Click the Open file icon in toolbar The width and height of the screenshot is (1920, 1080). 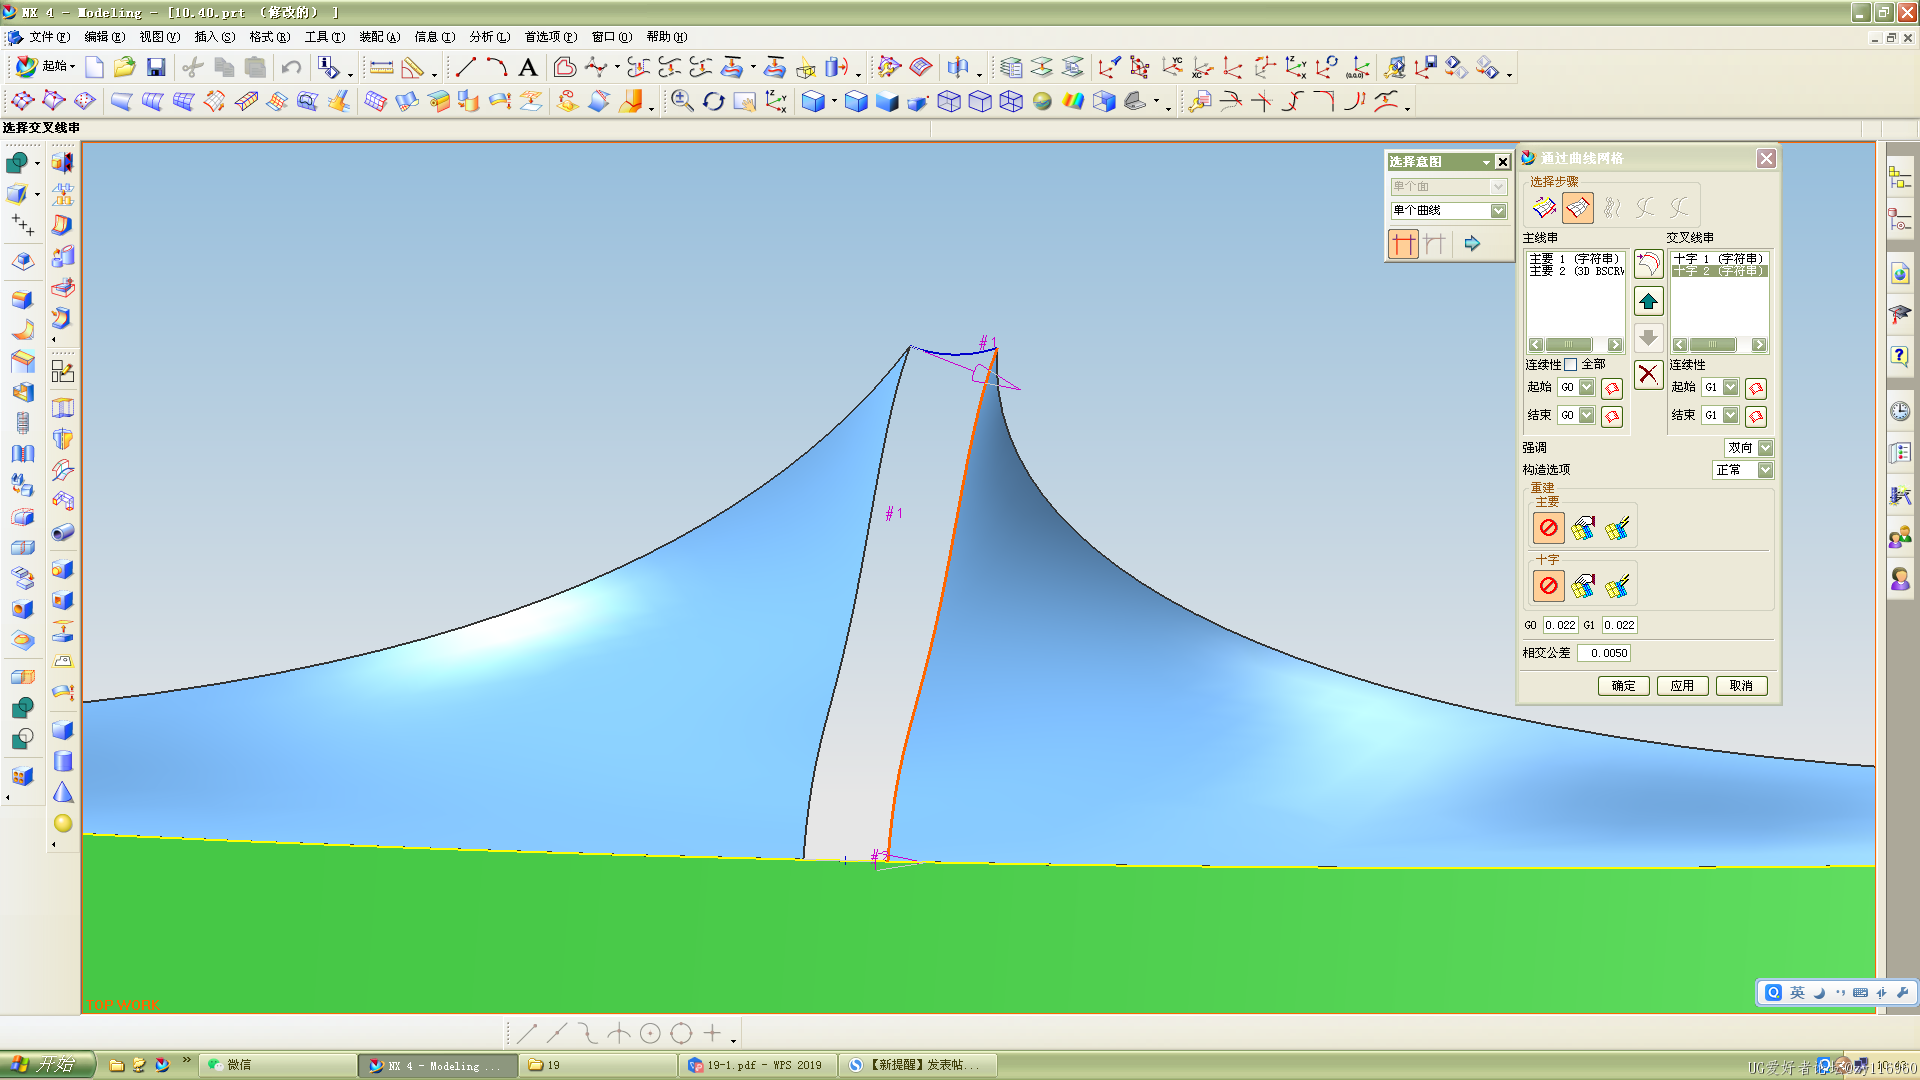coord(124,67)
